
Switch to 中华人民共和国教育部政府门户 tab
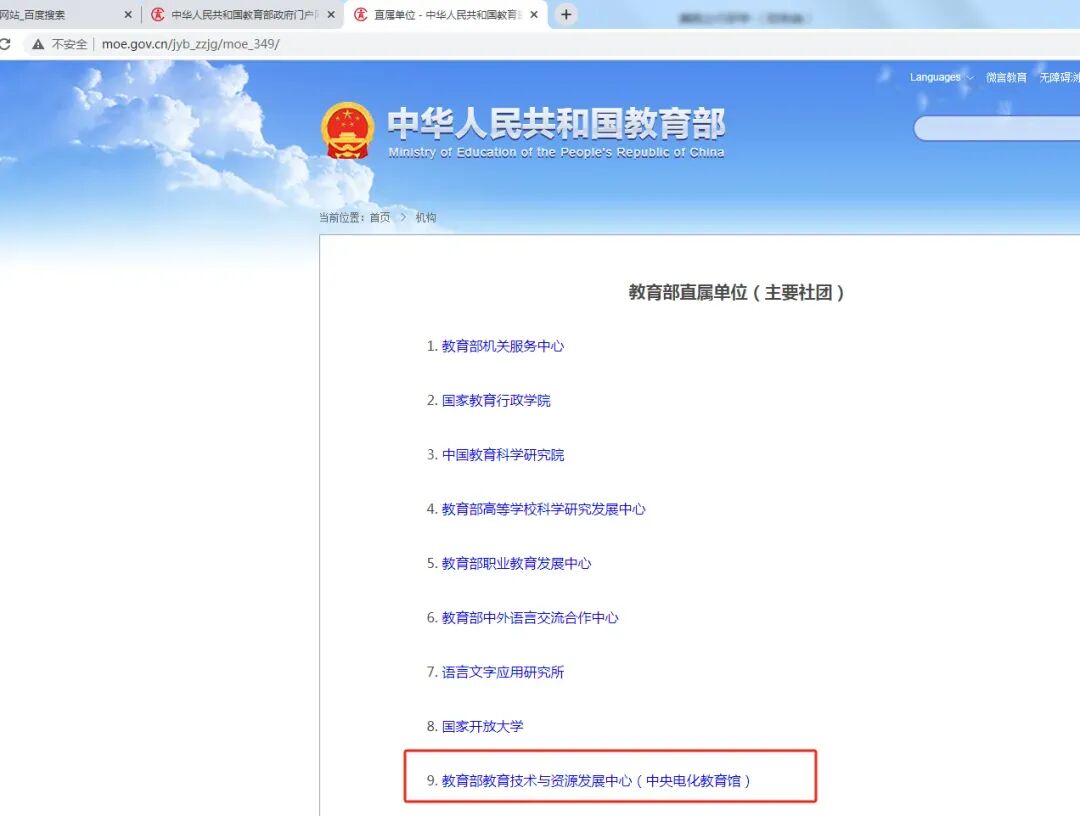tap(242, 14)
